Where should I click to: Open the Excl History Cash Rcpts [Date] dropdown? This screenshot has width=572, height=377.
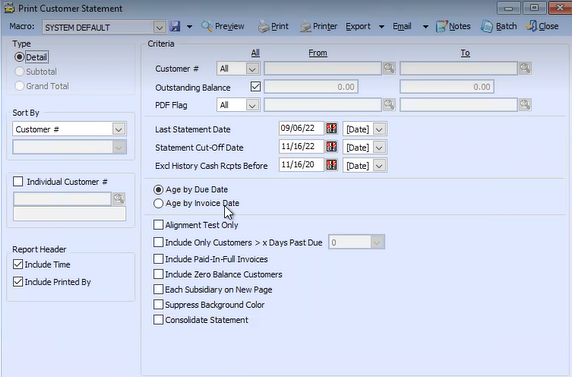[x=379, y=166]
